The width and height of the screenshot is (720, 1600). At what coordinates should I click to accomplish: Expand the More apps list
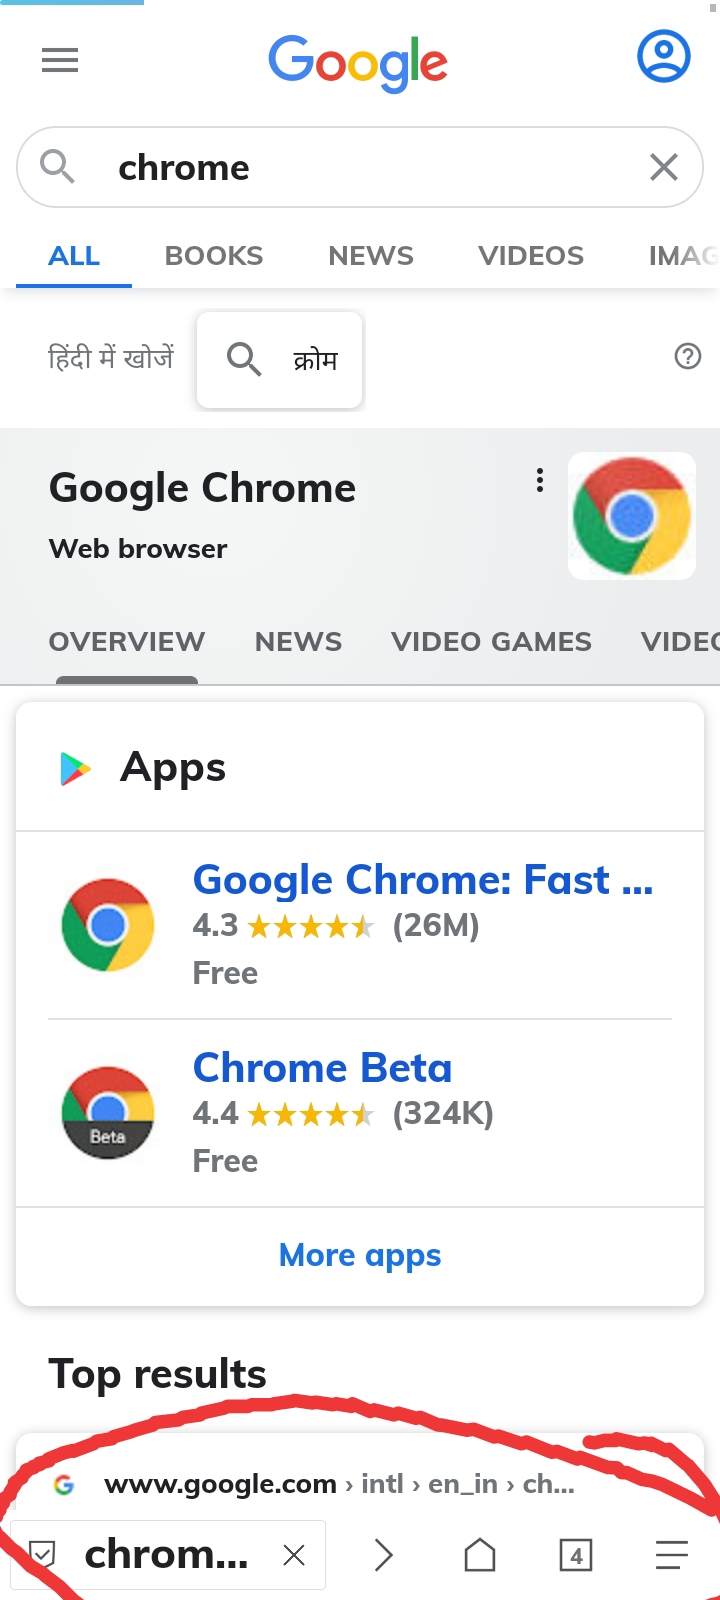(x=360, y=1255)
